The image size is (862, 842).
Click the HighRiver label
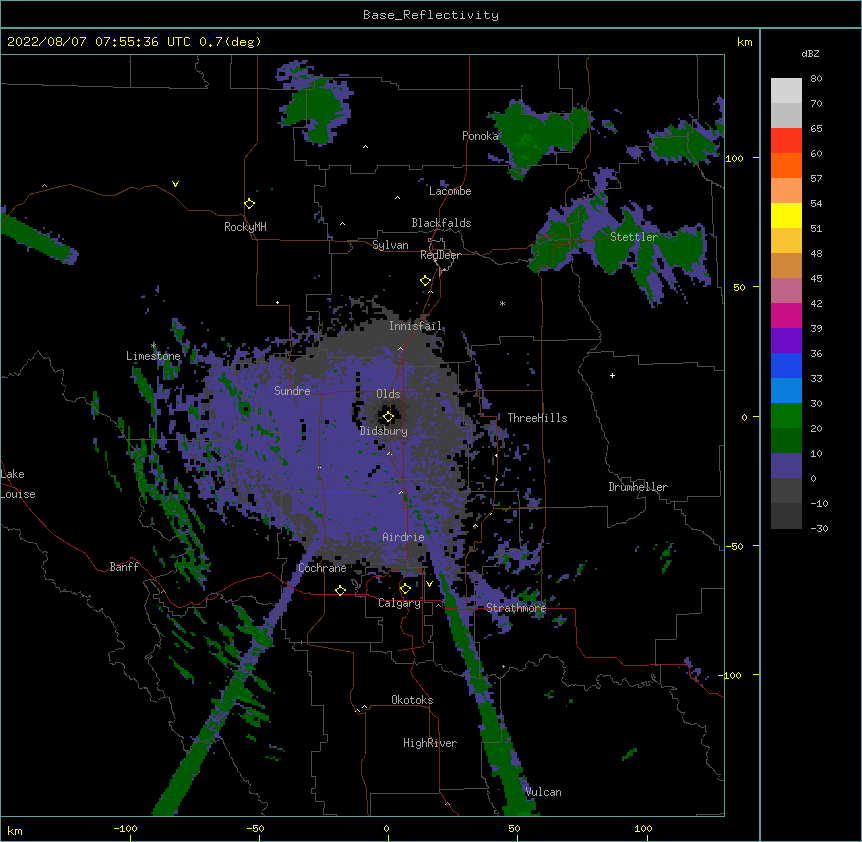(x=430, y=743)
